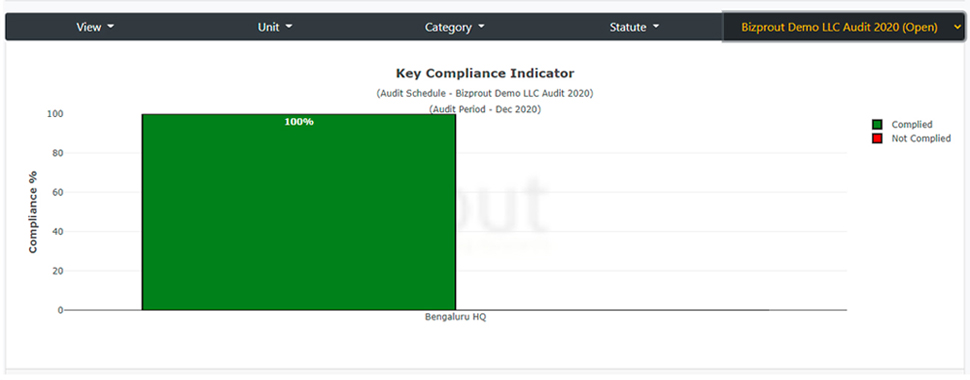Click the green Complied legend swatch

[877, 124]
